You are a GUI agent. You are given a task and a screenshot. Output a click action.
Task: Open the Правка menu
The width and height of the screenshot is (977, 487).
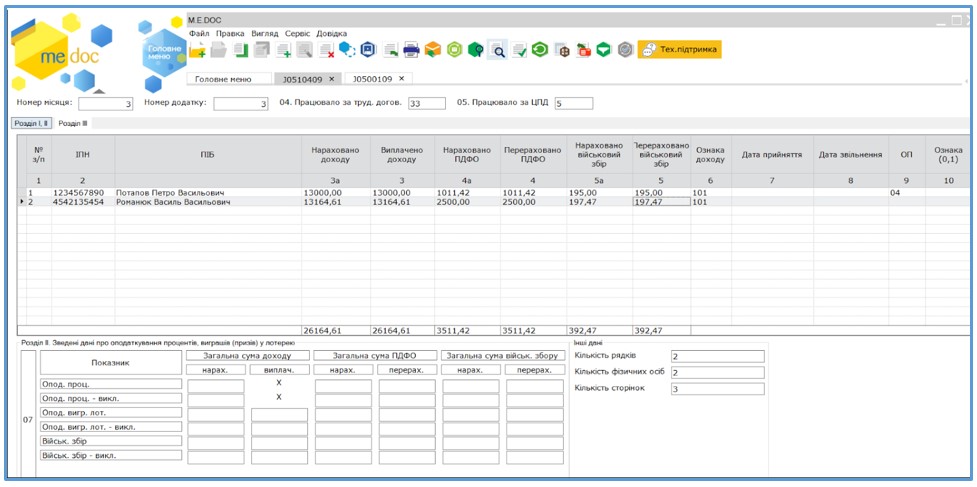(231, 34)
